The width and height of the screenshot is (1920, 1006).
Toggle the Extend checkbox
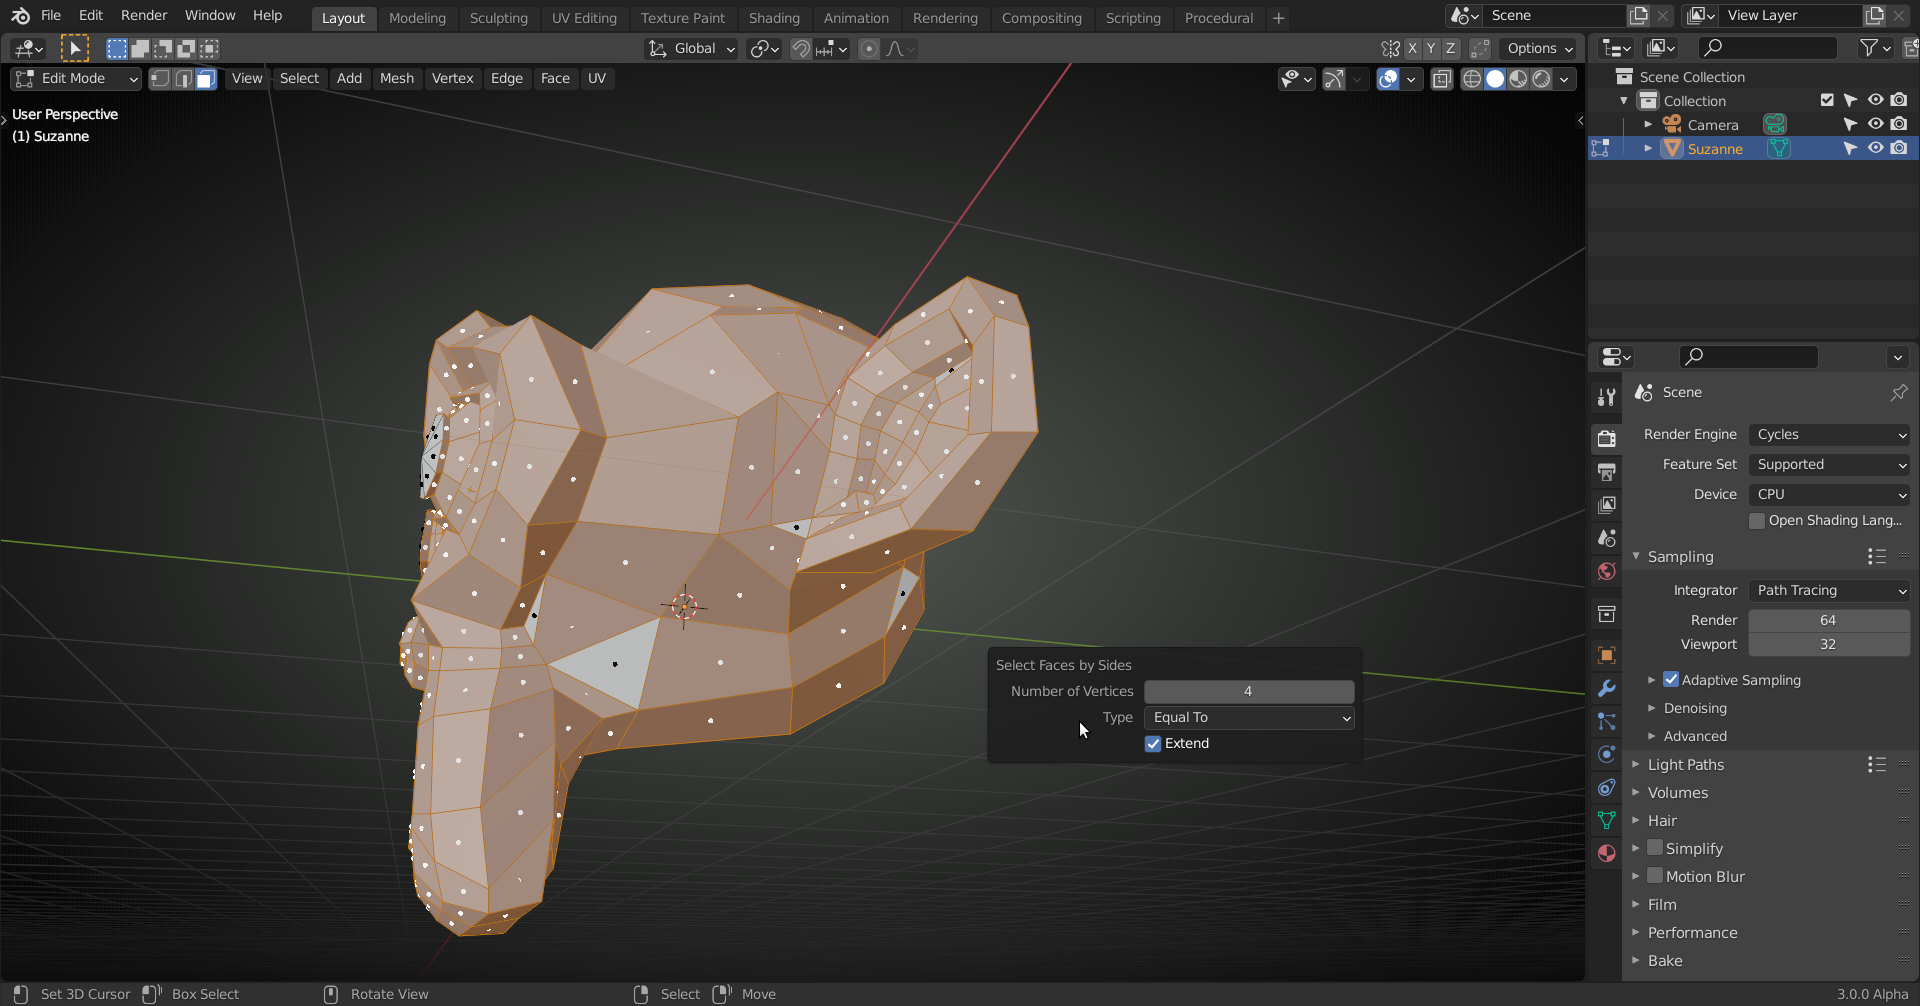pos(1153,744)
